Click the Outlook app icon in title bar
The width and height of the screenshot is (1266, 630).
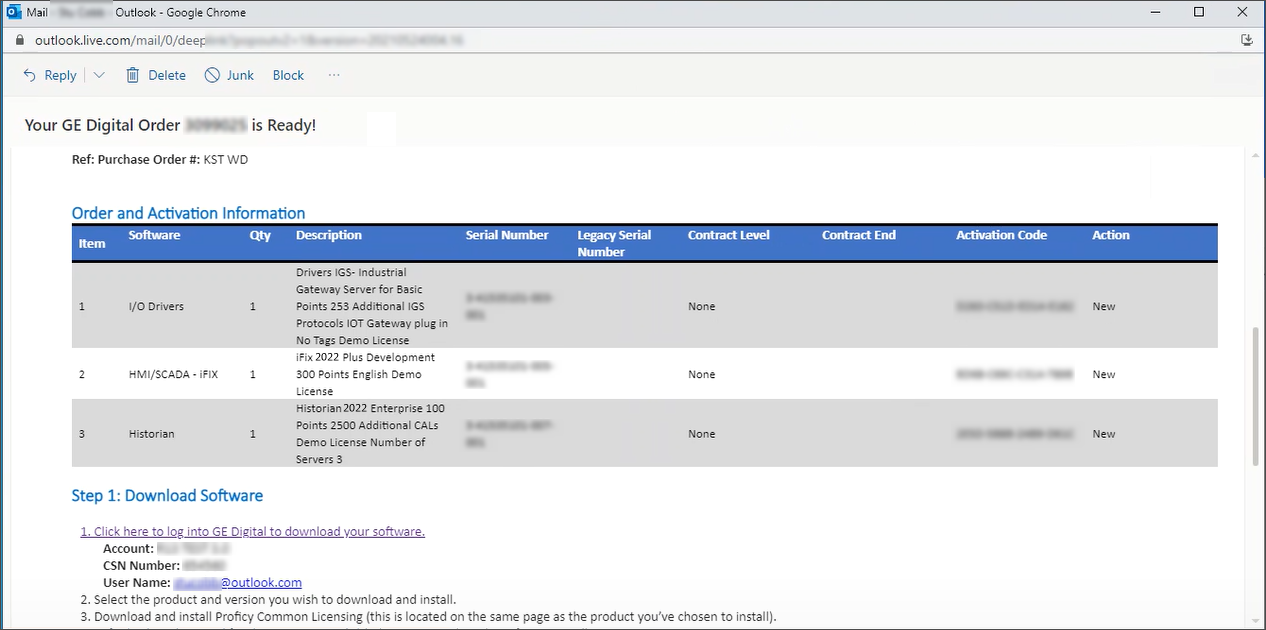click(x=13, y=12)
